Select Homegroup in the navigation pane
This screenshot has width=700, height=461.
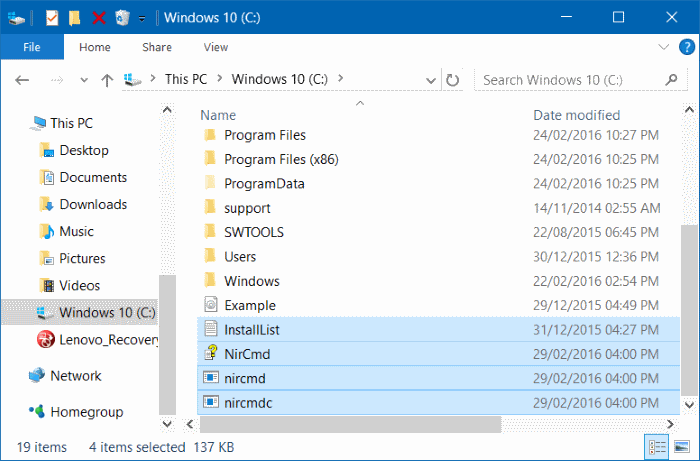[87, 412]
